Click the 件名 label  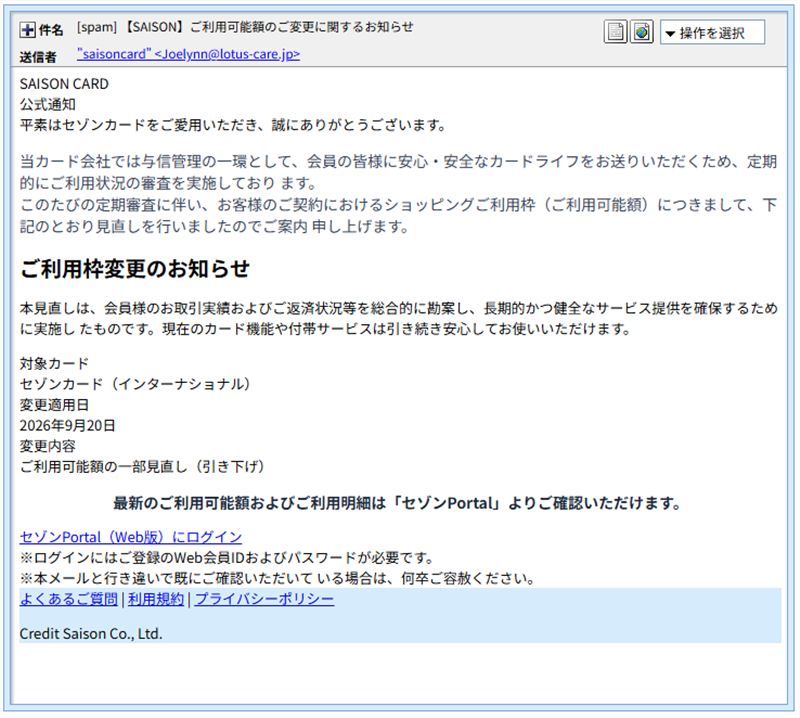click(51, 30)
